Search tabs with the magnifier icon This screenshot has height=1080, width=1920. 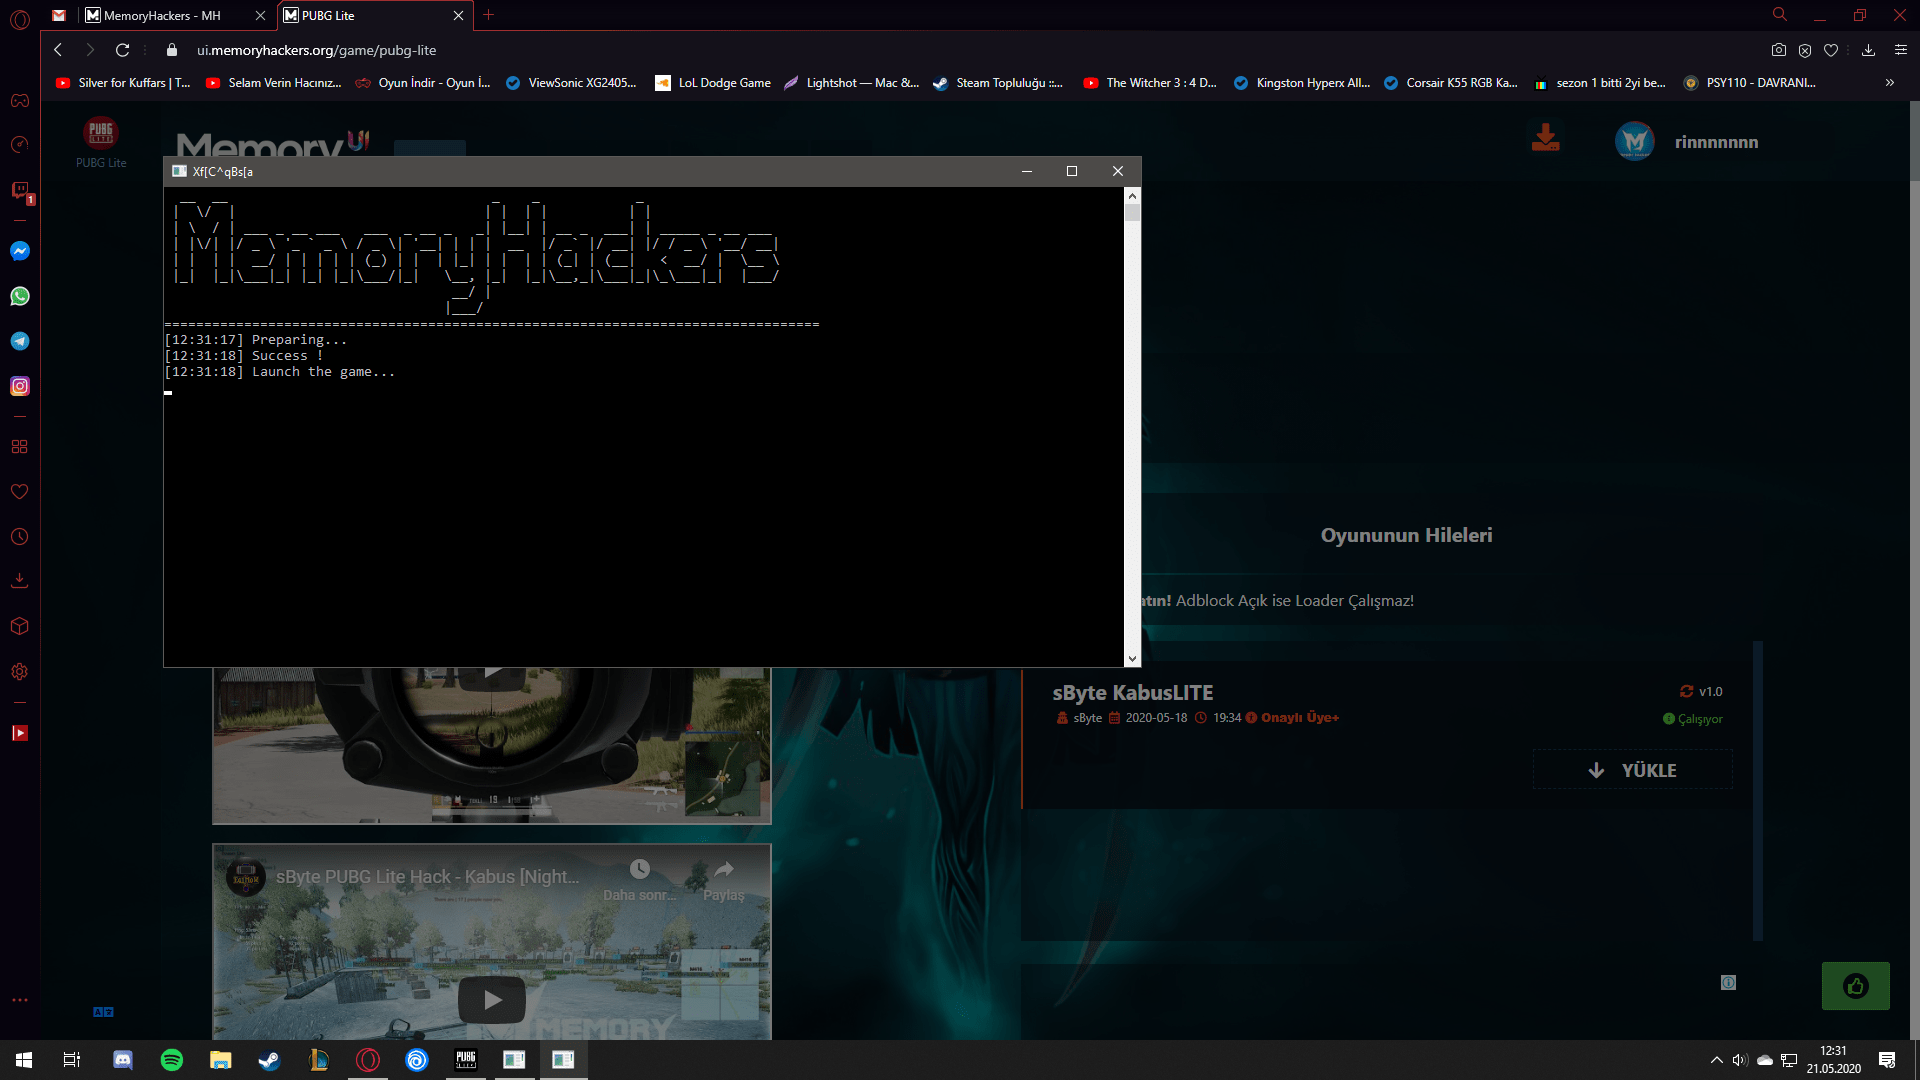pos(1780,15)
